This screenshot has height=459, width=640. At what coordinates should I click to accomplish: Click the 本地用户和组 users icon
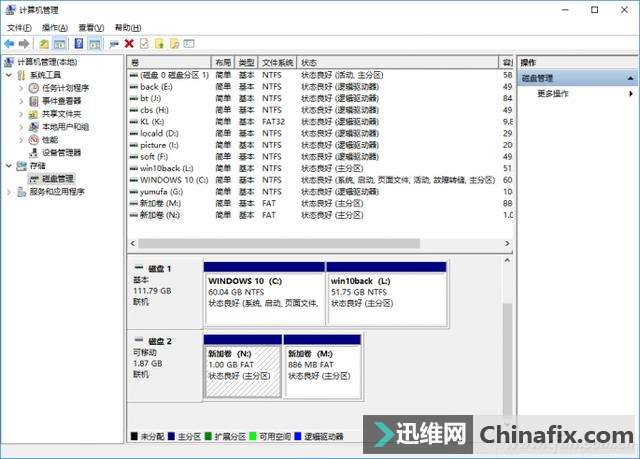click(34, 127)
